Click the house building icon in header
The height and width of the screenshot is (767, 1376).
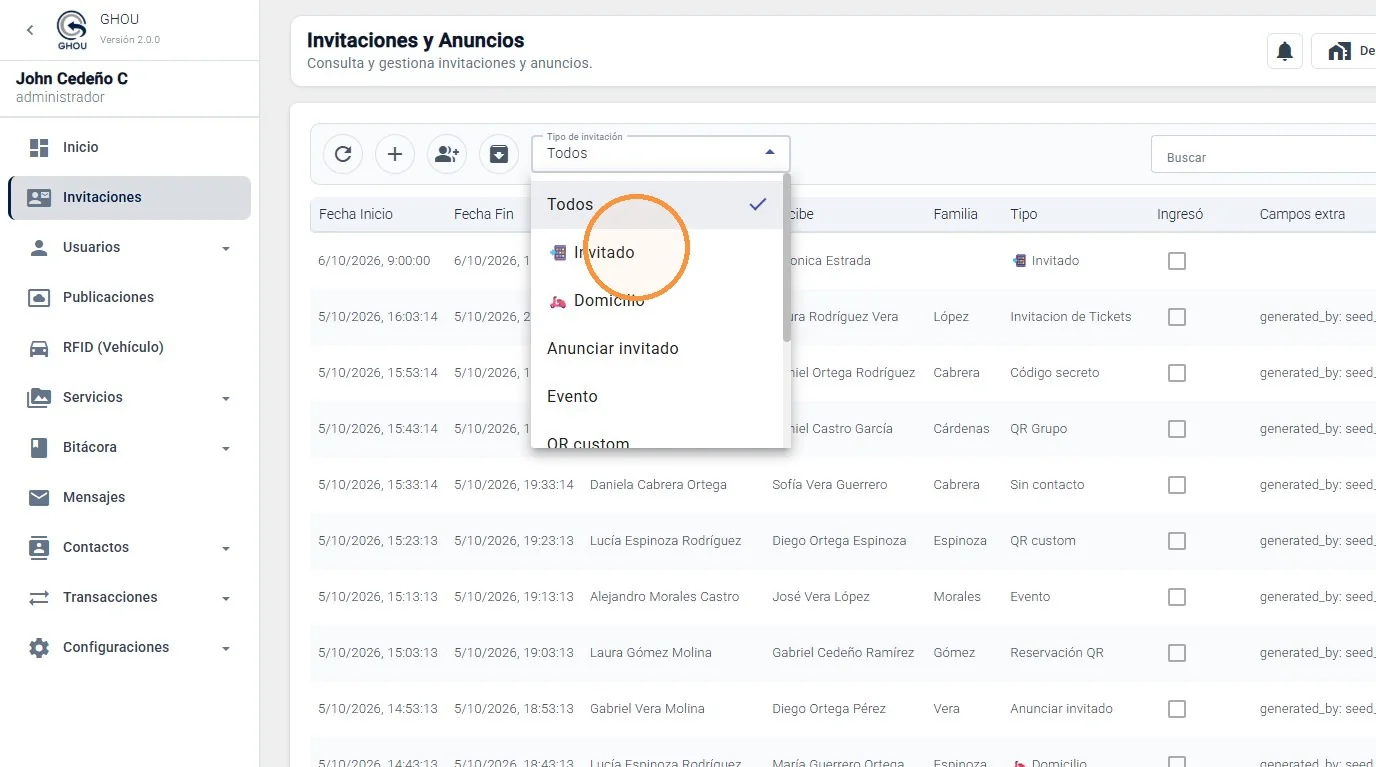tap(1339, 51)
